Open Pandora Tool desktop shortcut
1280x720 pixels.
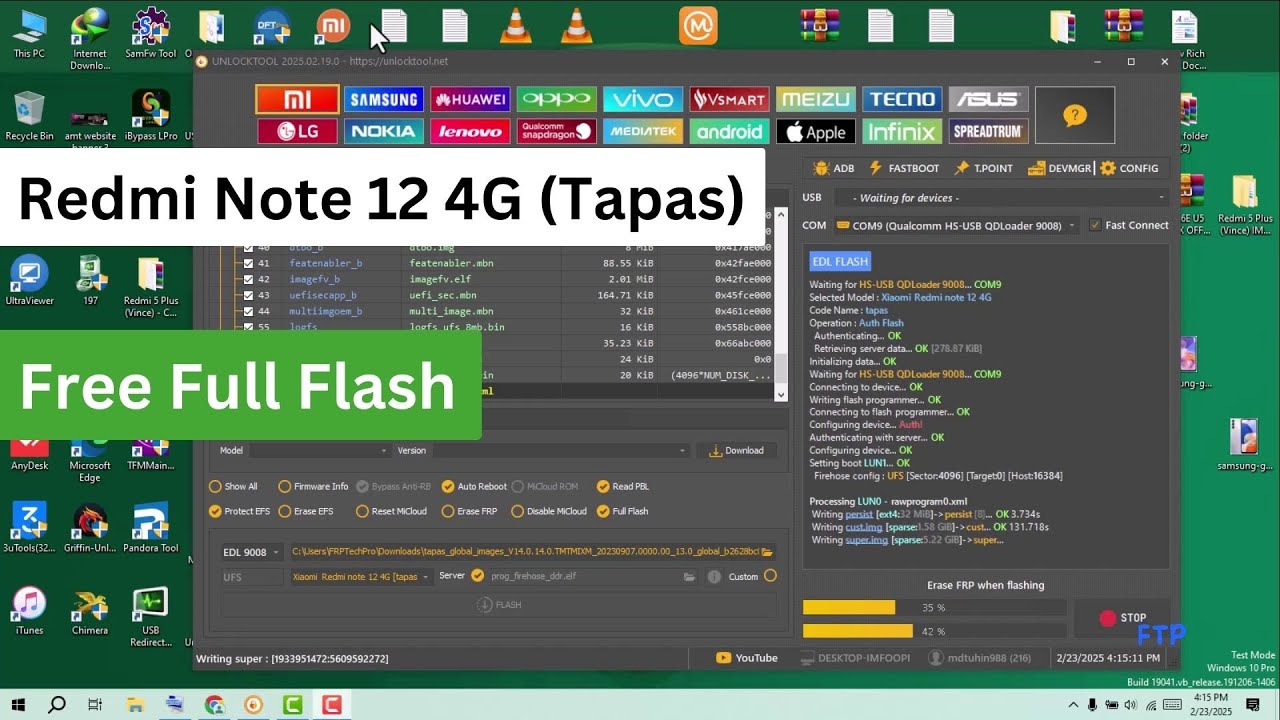[x=150, y=529]
